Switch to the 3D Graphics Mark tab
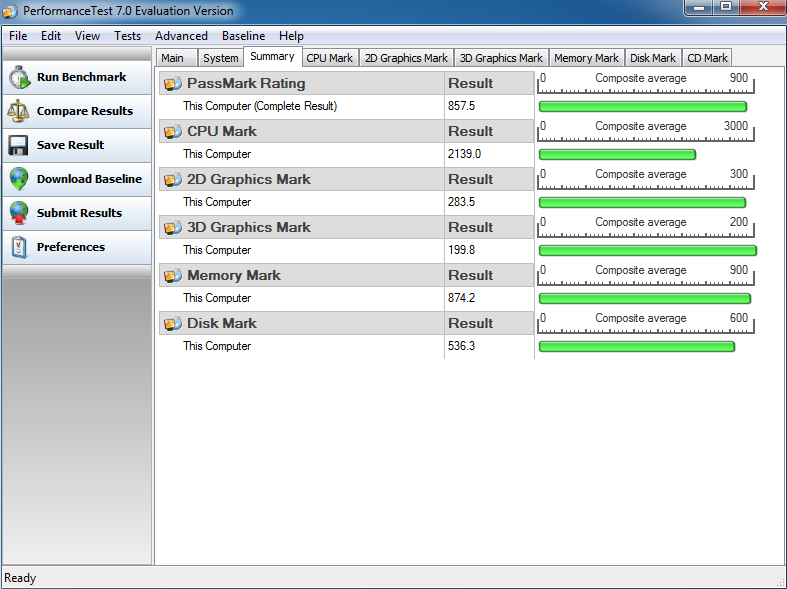 (501, 58)
